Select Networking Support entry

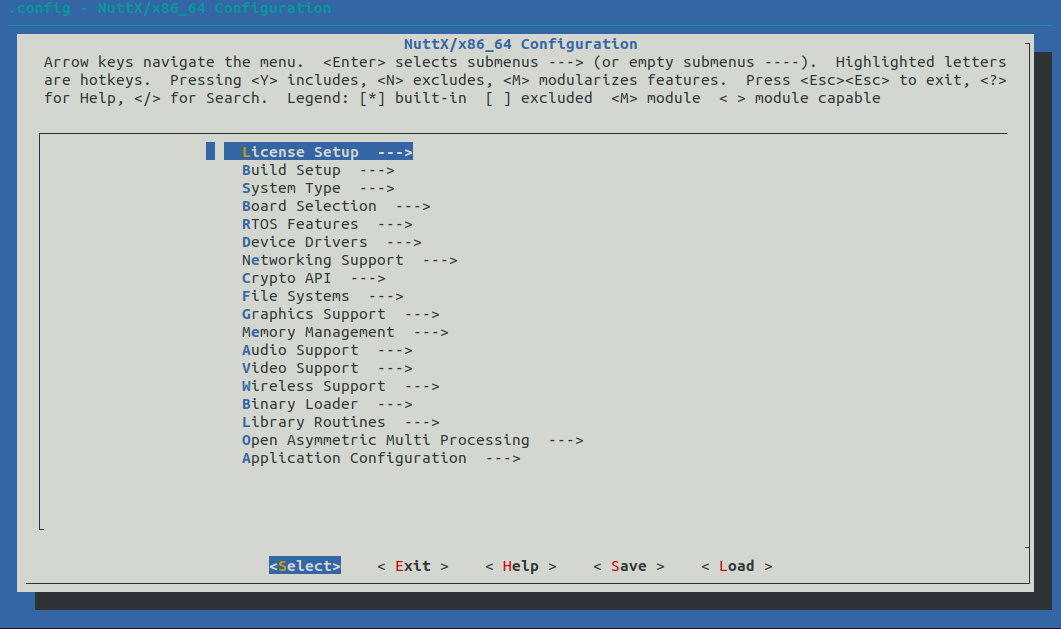click(350, 260)
